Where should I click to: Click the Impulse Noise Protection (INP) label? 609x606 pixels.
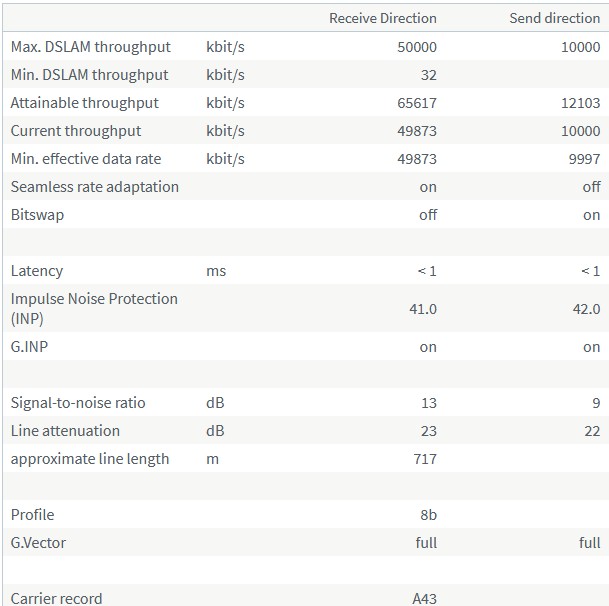pyautogui.click(x=94, y=308)
